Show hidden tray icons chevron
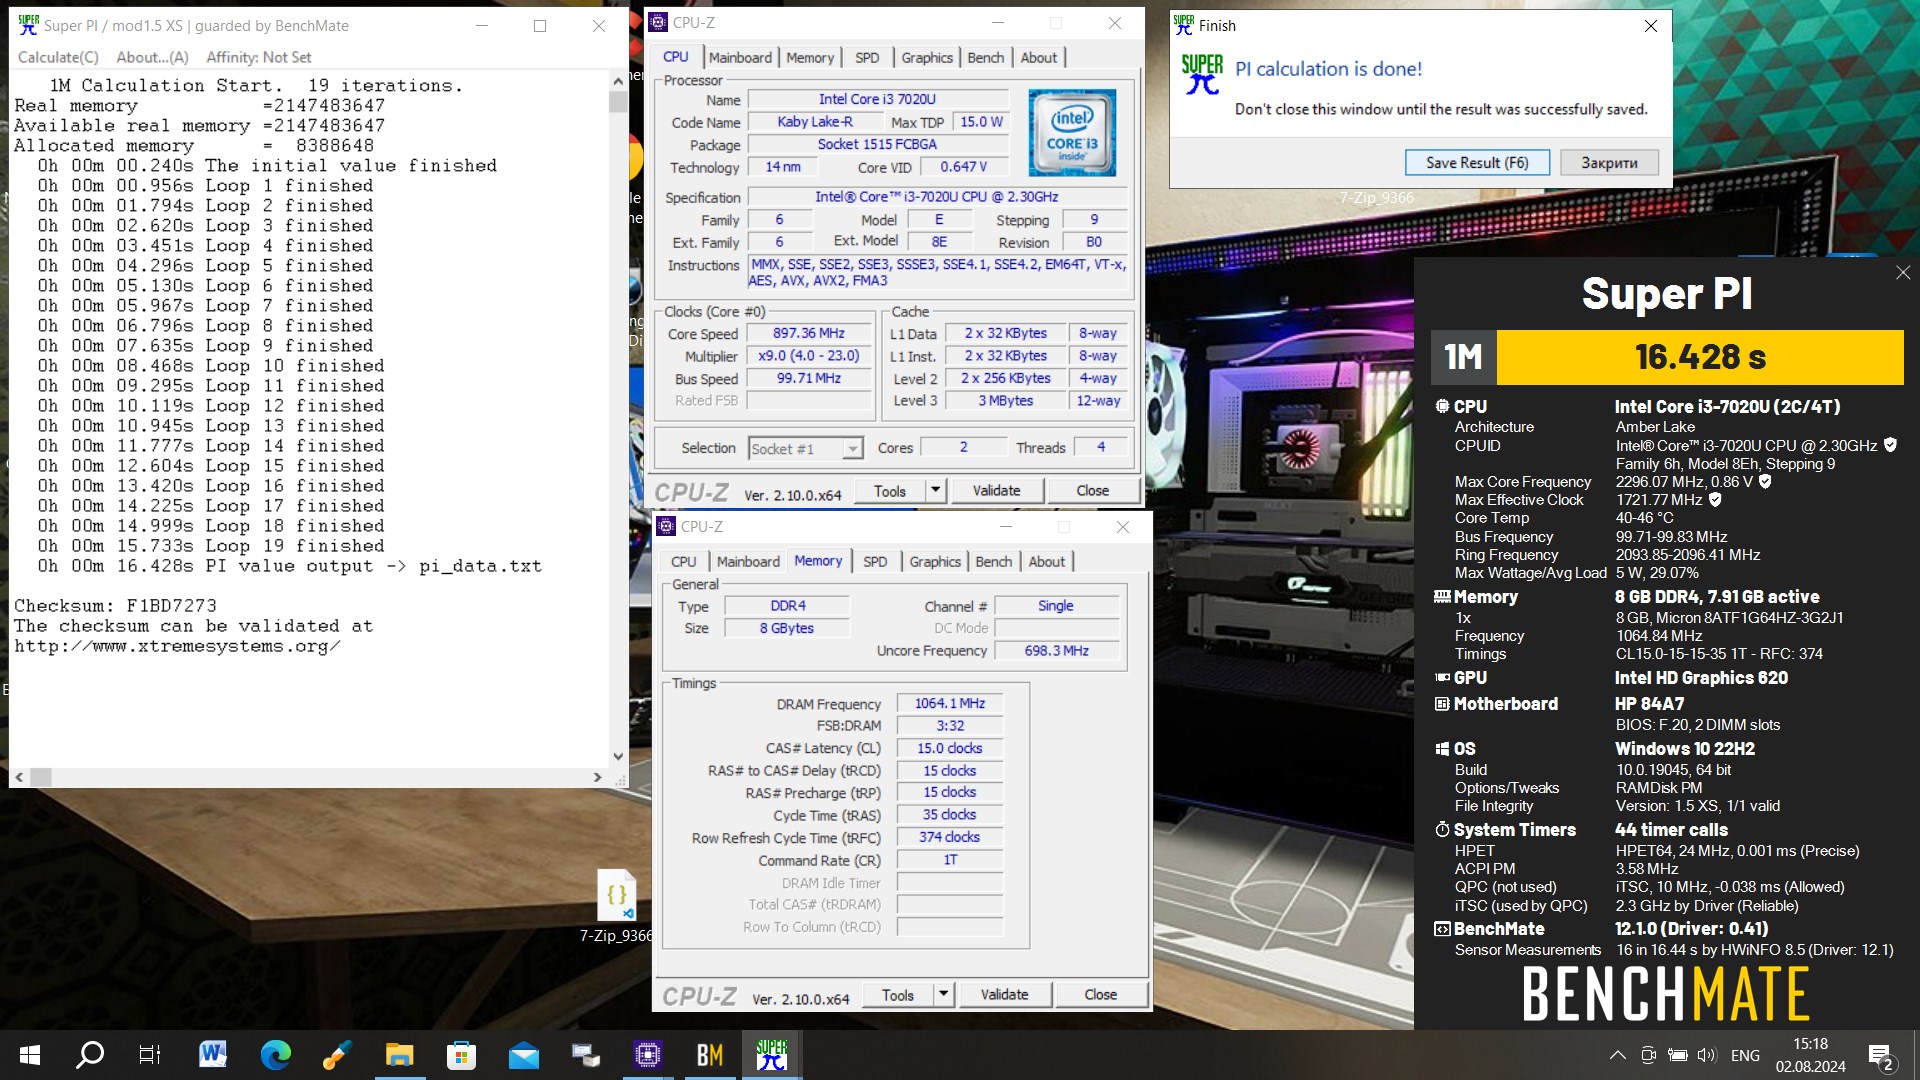1920x1080 pixels. click(x=1617, y=1055)
